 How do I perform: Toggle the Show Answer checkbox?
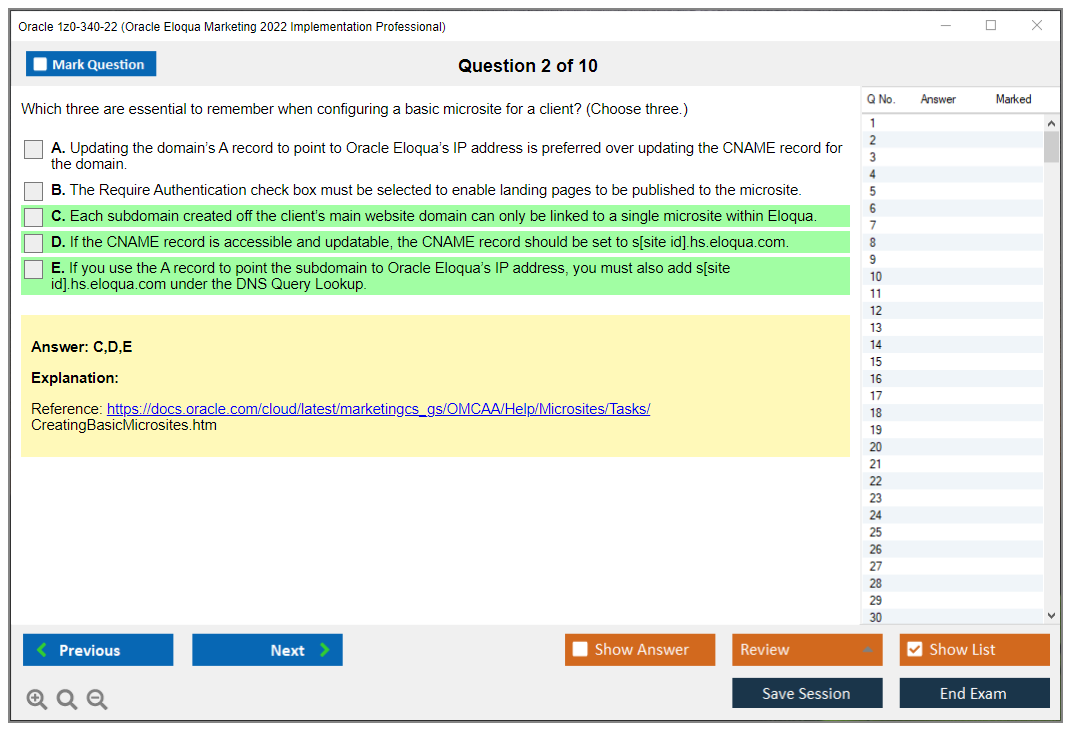pos(581,650)
